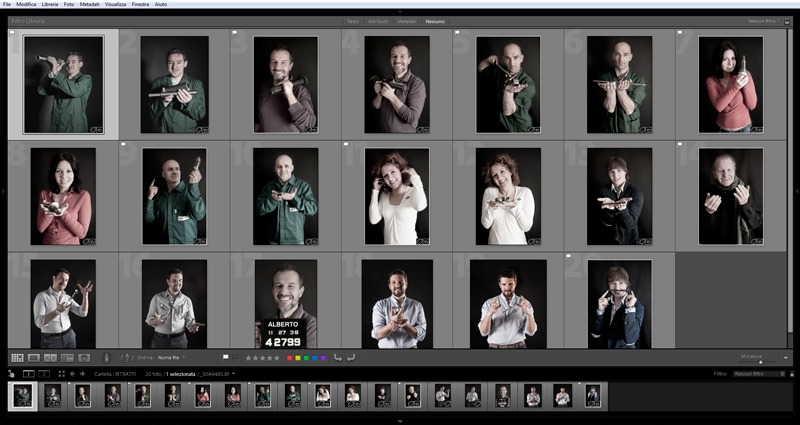Switch filmstrip filters on or off

tap(792, 374)
